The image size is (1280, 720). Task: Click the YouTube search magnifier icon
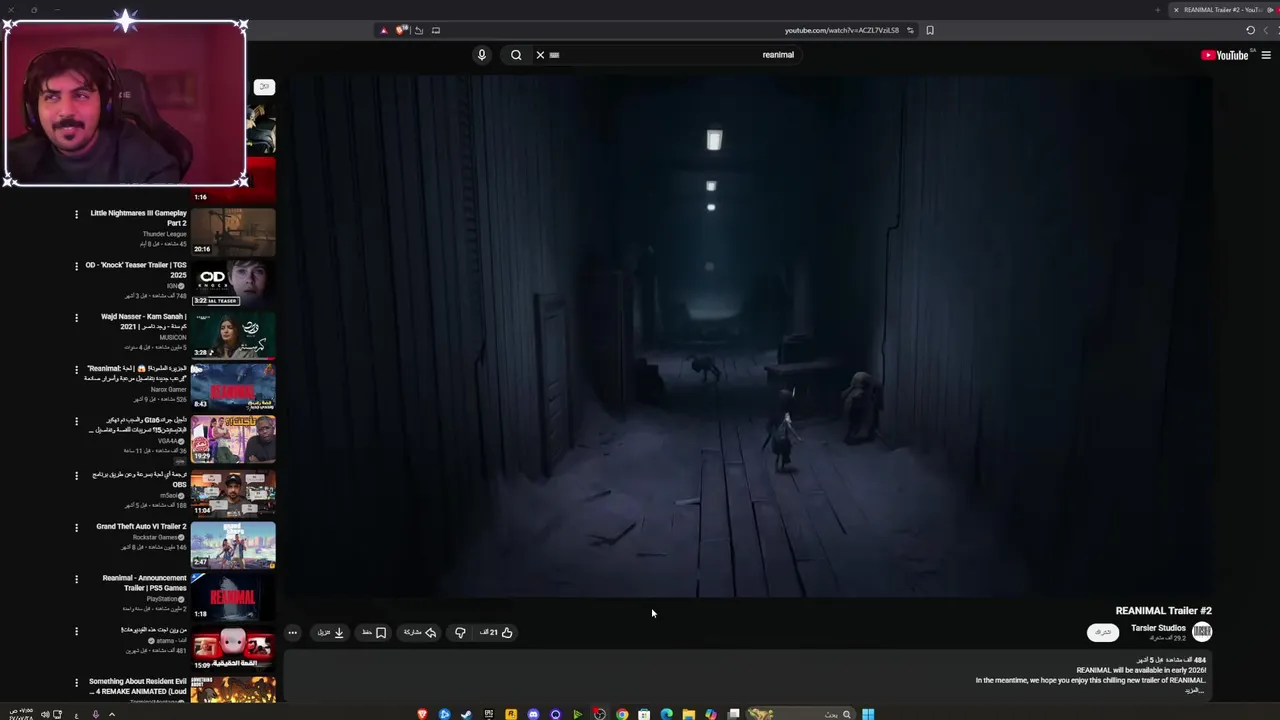(516, 55)
